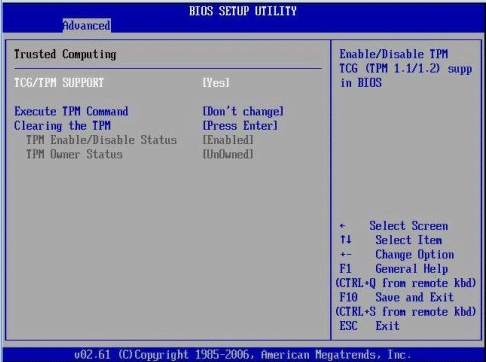
Task: Open the [Don't change] option value
Action: click(x=243, y=111)
